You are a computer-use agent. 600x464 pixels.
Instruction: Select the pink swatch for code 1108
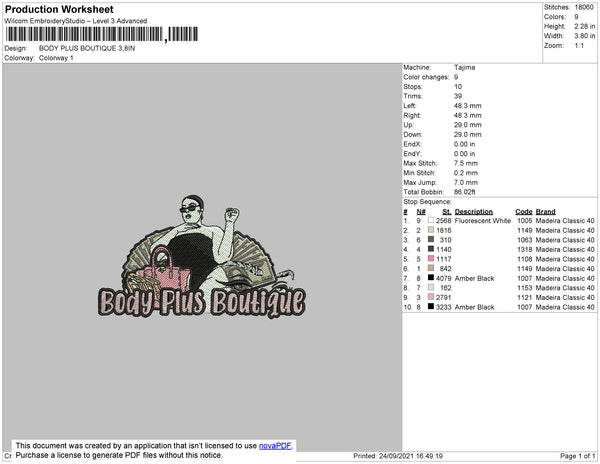[431, 259]
